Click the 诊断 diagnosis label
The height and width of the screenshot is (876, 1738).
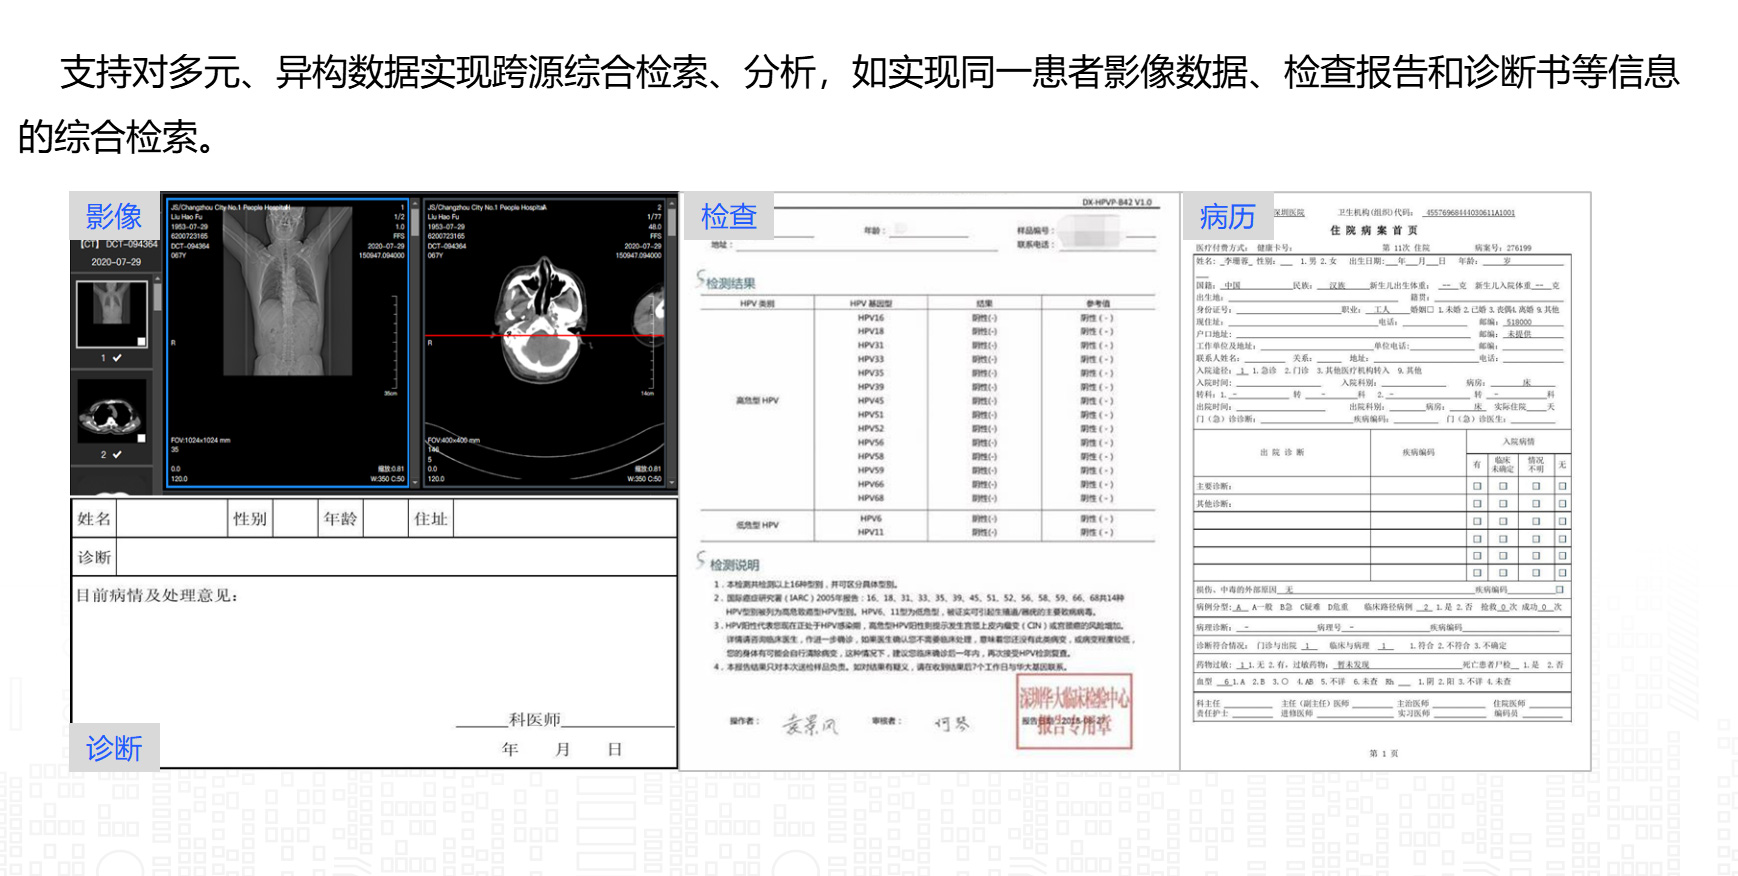(x=113, y=747)
